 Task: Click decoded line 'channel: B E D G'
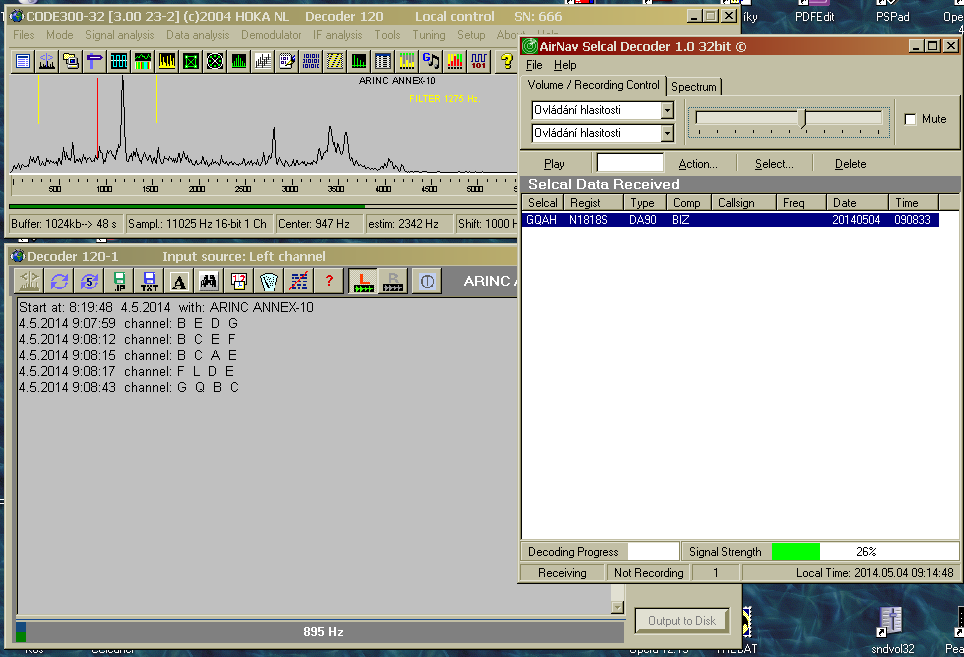[128, 323]
